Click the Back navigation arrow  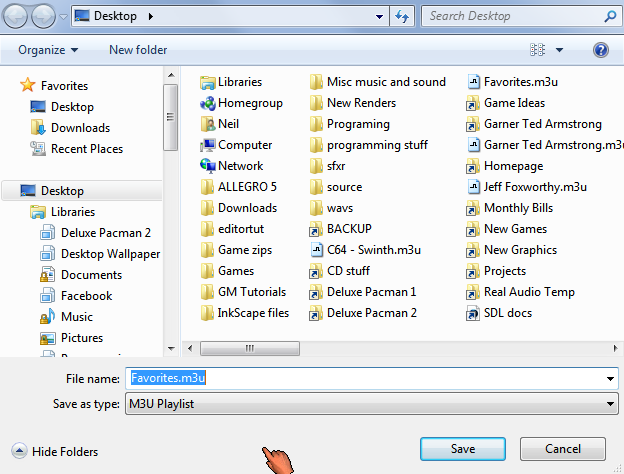(x=17, y=17)
